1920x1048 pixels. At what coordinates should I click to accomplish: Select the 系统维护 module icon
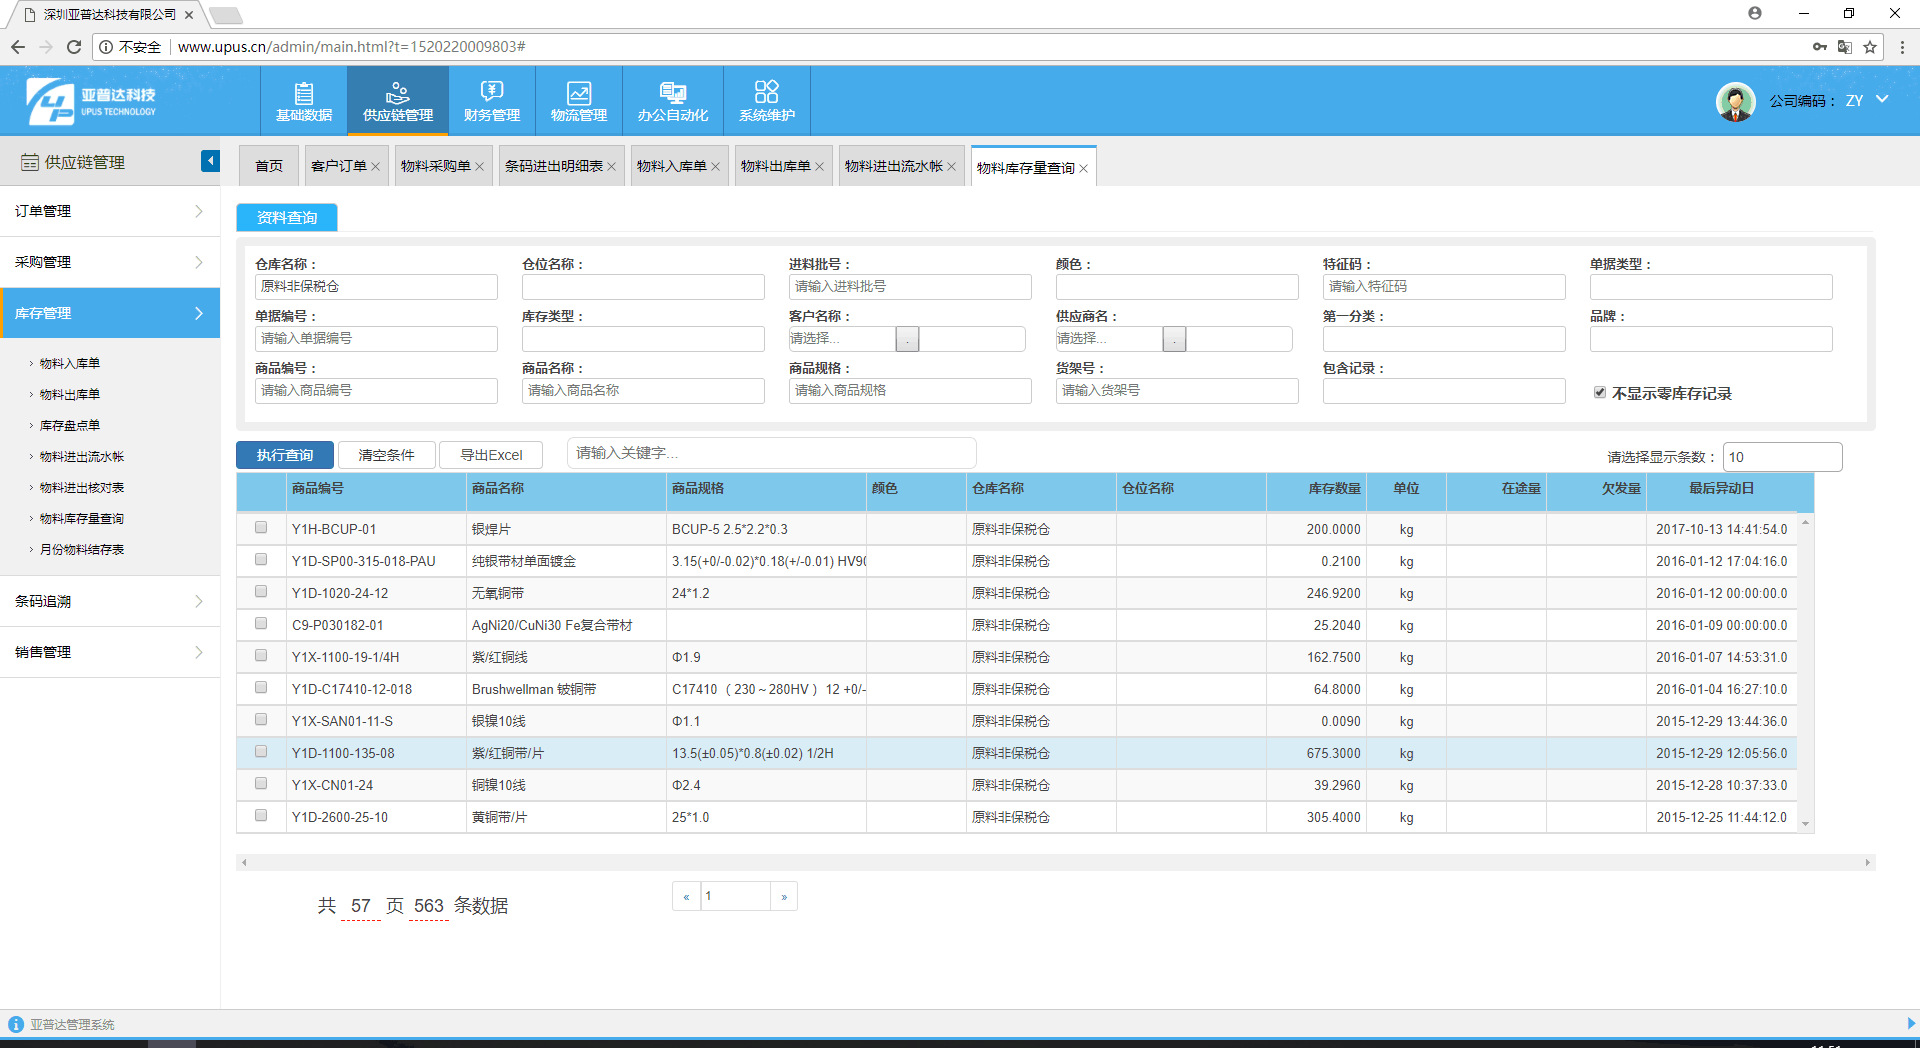(x=766, y=100)
